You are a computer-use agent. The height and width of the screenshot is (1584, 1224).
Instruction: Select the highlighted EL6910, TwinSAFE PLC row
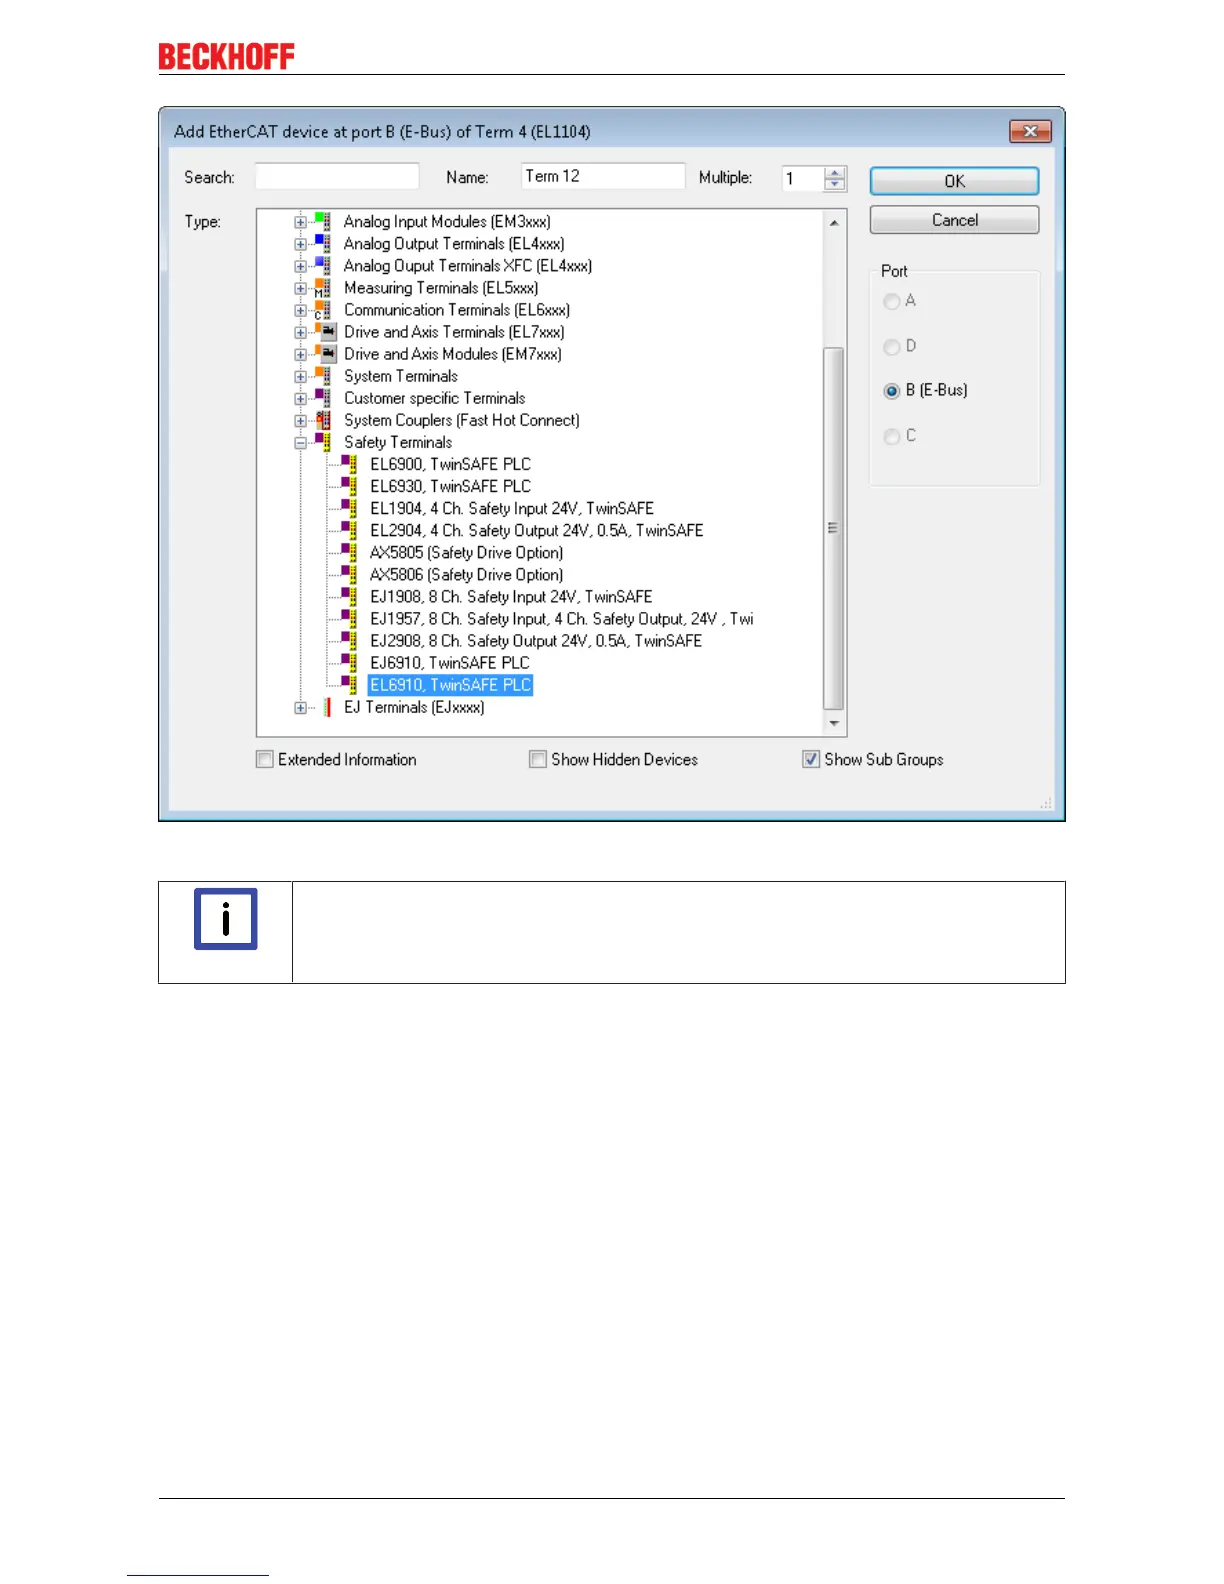(450, 685)
